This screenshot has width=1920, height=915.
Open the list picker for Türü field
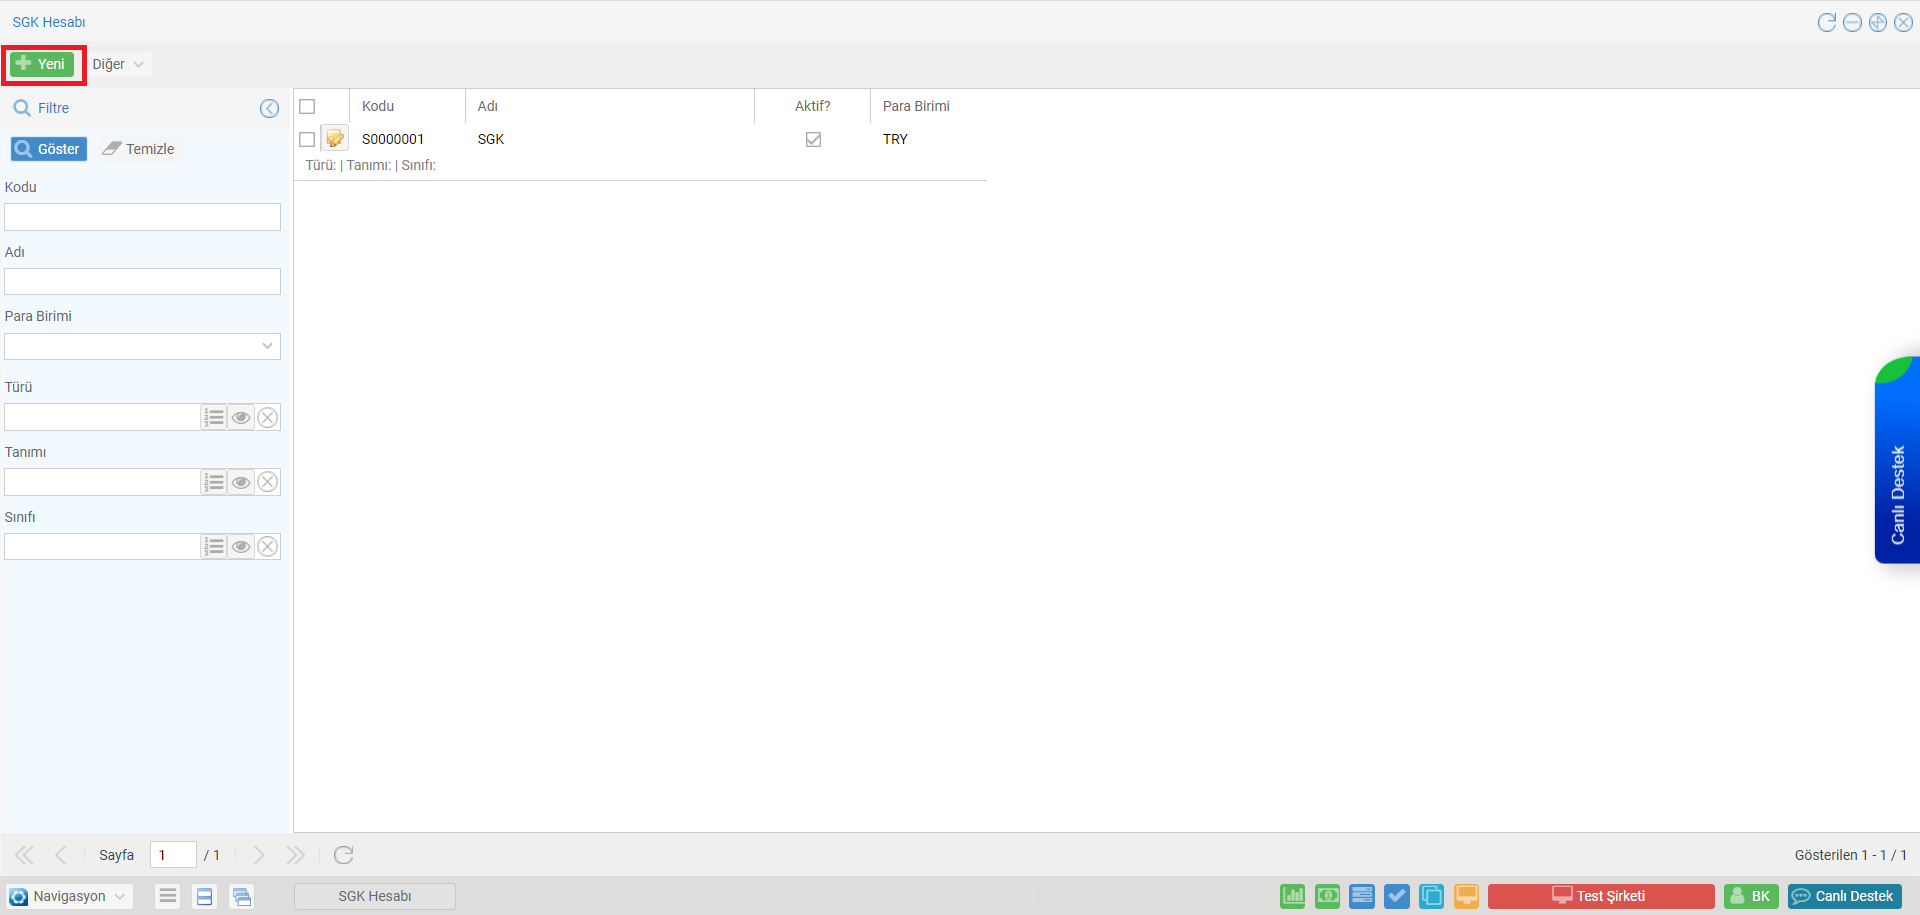click(214, 417)
